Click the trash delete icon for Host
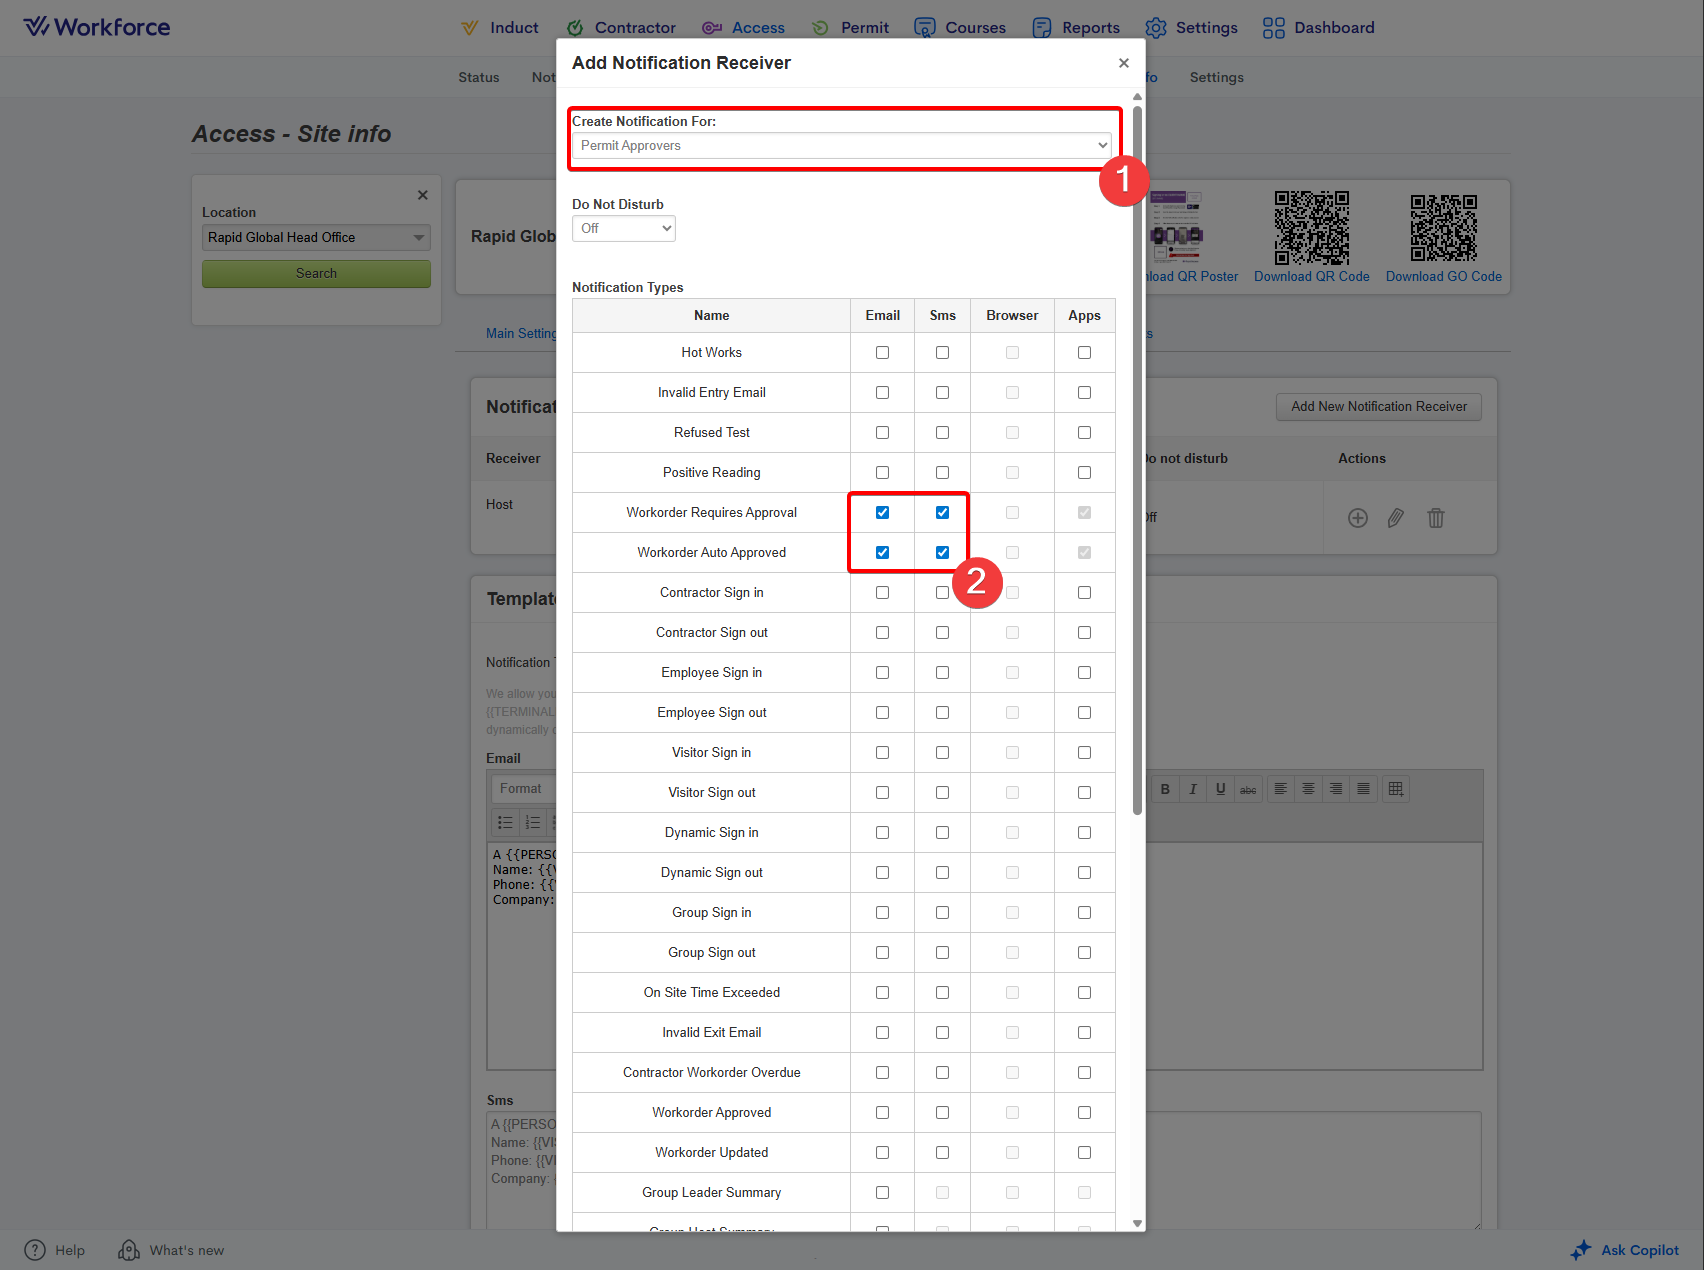Screen dimensions: 1704x1270 coord(1435,518)
